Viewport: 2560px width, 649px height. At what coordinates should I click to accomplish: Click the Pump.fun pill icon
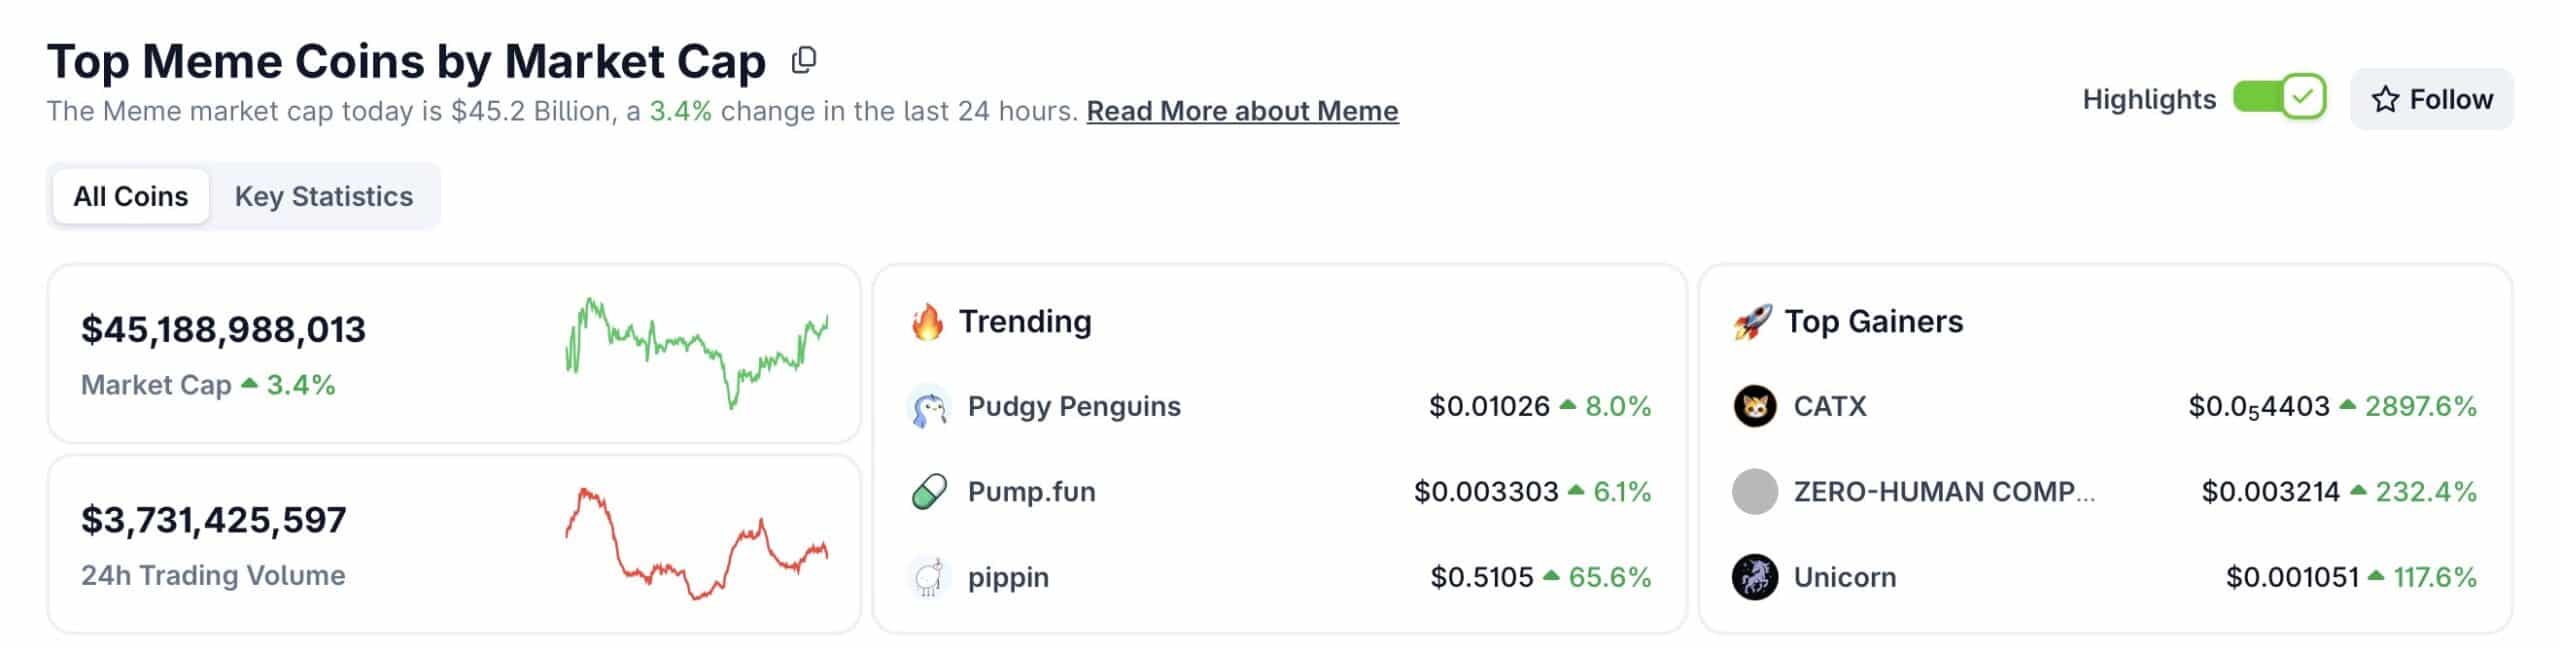[931, 491]
